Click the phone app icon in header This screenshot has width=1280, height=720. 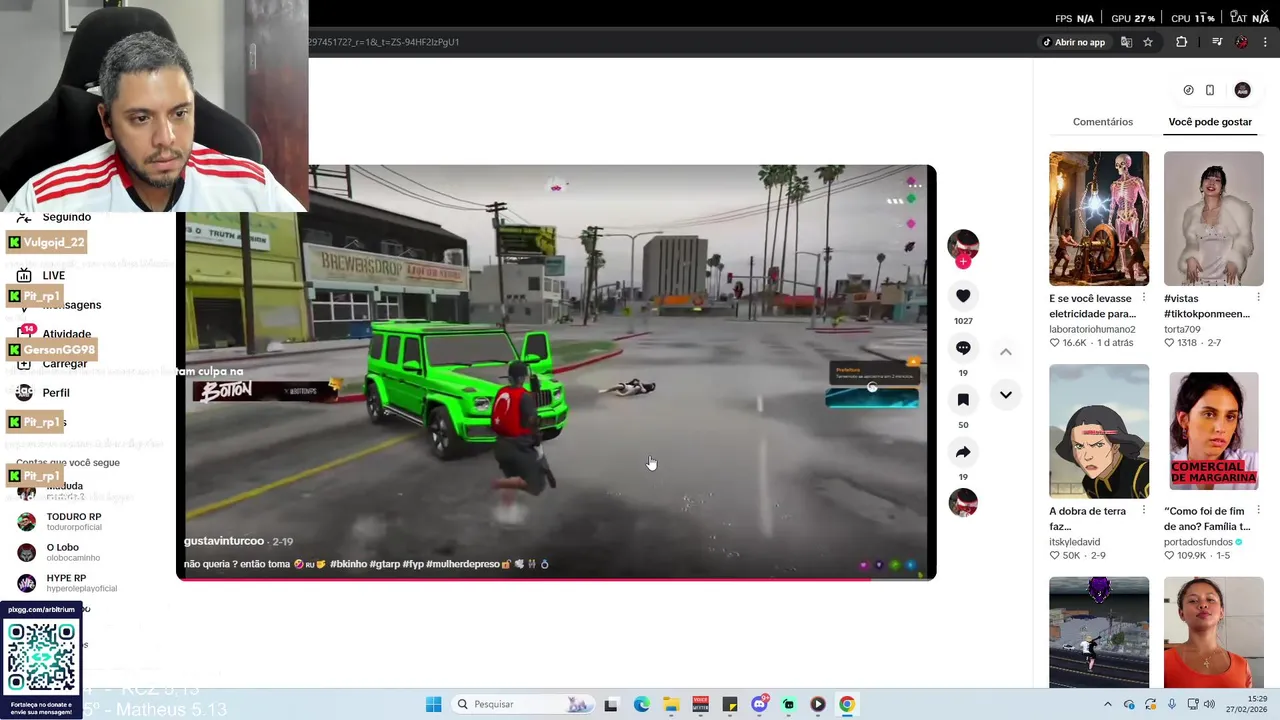1210,90
